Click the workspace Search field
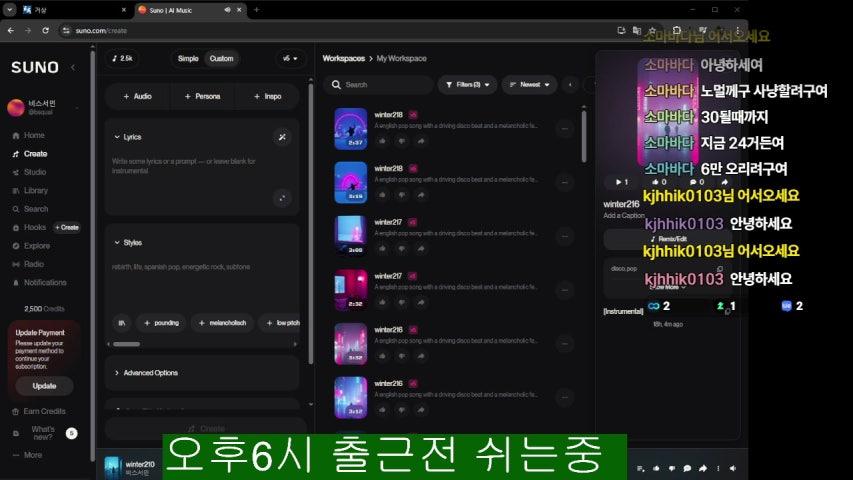Image resolution: width=853 pixels, height=480 pixels. click(380, 85)
